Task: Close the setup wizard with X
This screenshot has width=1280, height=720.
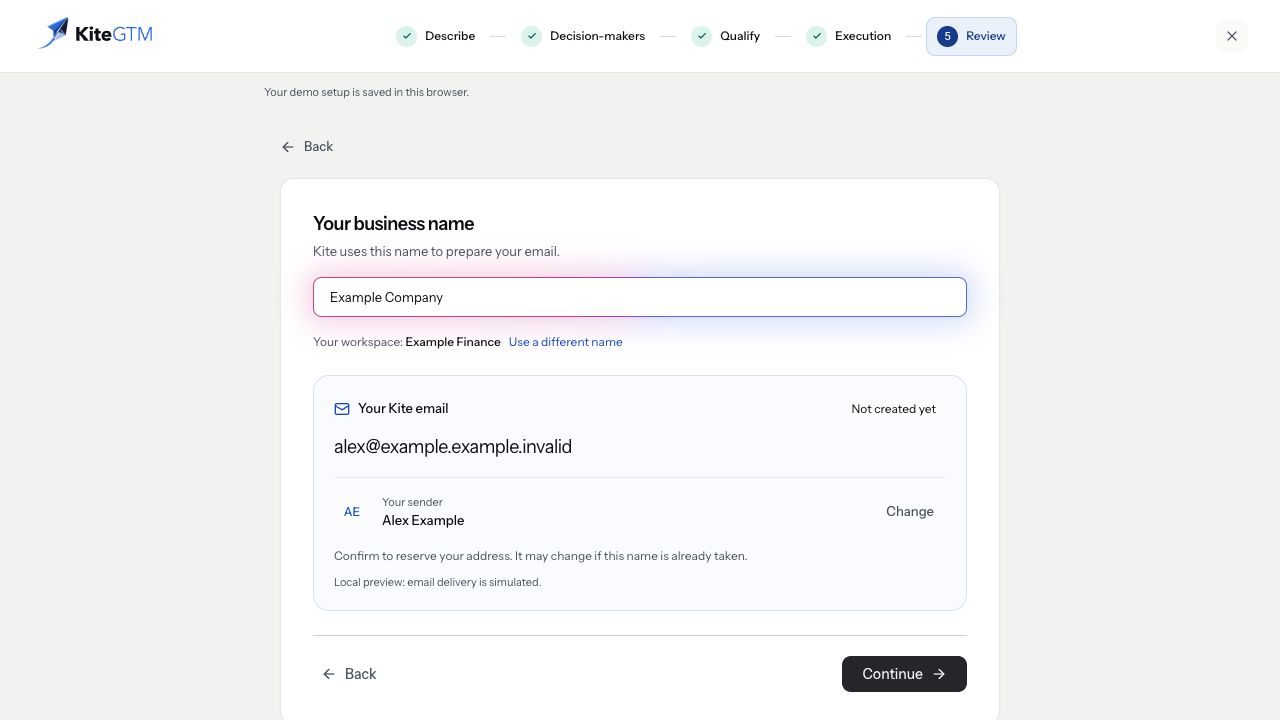Action: [1232, 36]
